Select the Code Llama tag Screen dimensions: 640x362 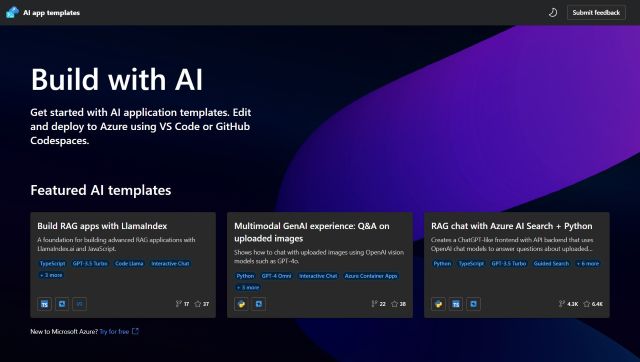(x=129, y=264)
